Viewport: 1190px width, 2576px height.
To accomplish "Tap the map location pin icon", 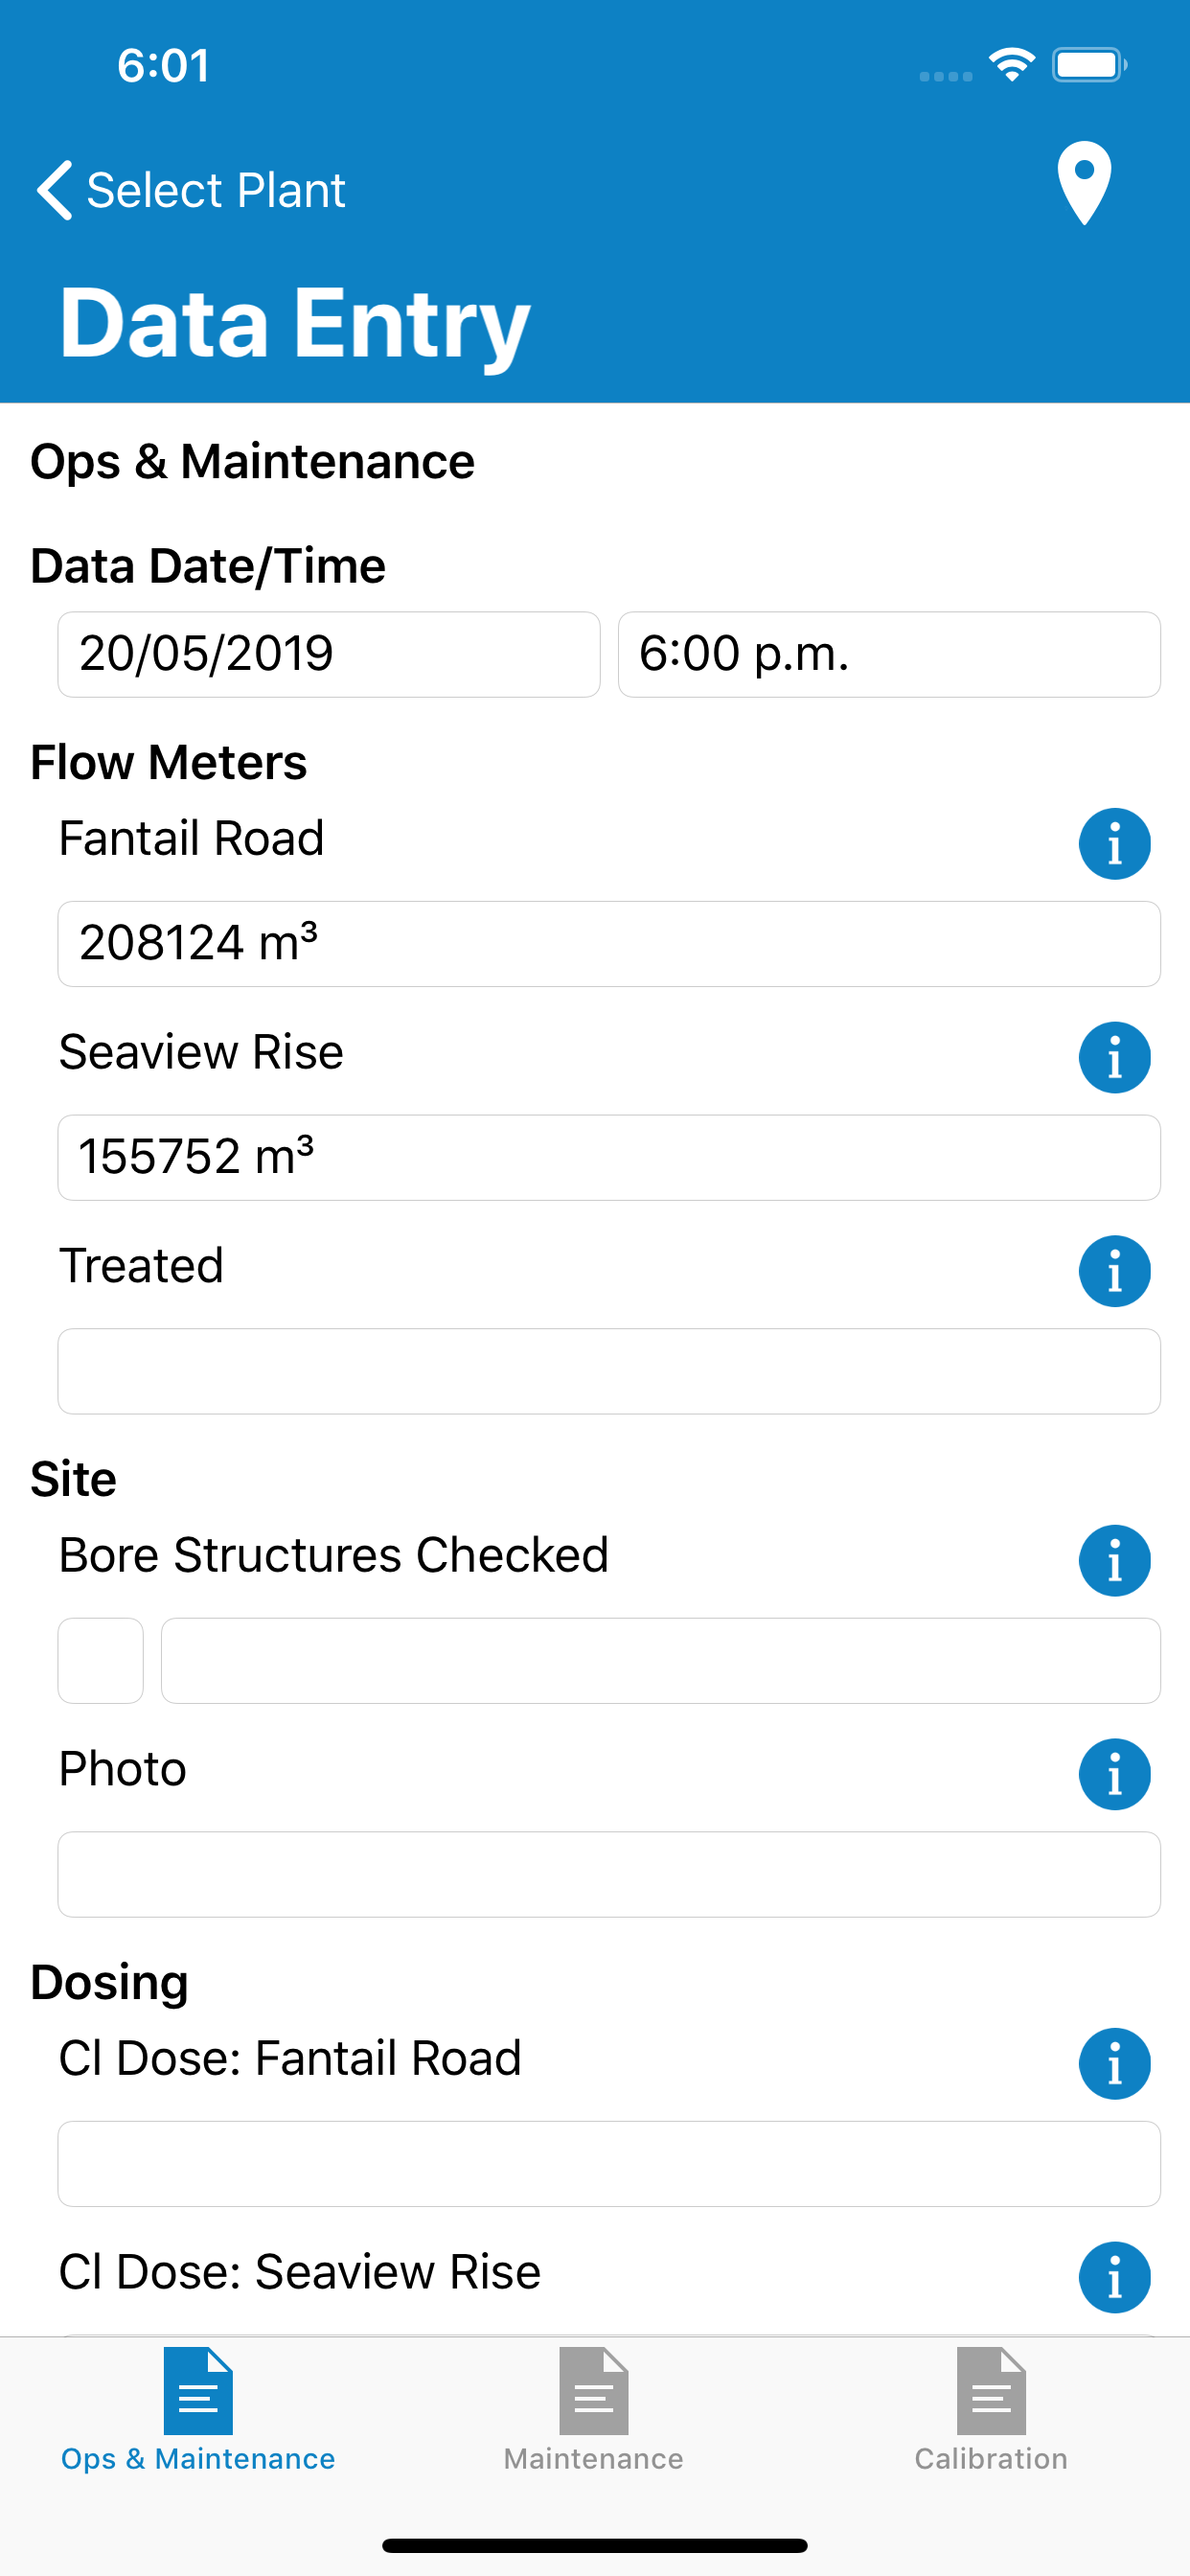I will point(1084,183).
